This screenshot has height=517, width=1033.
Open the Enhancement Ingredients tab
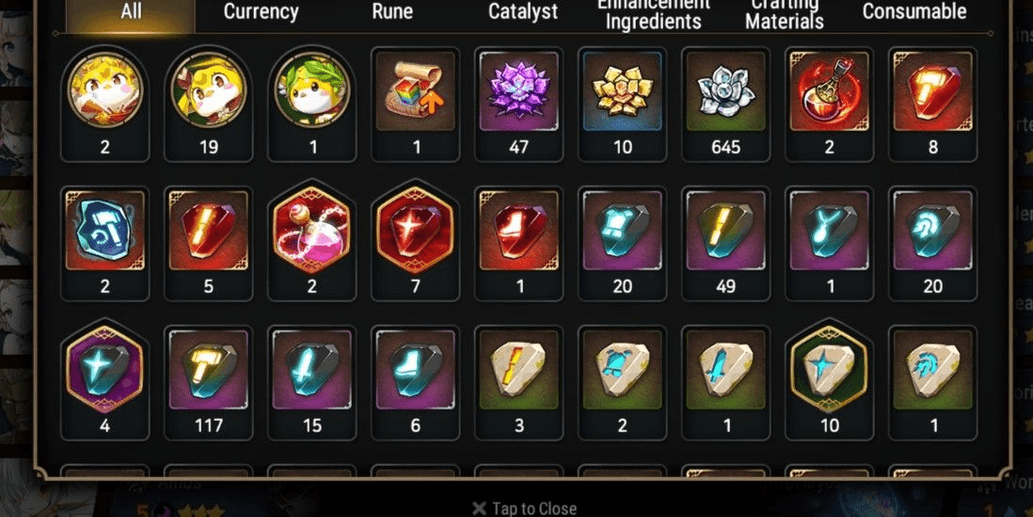(x=654, y=13)
